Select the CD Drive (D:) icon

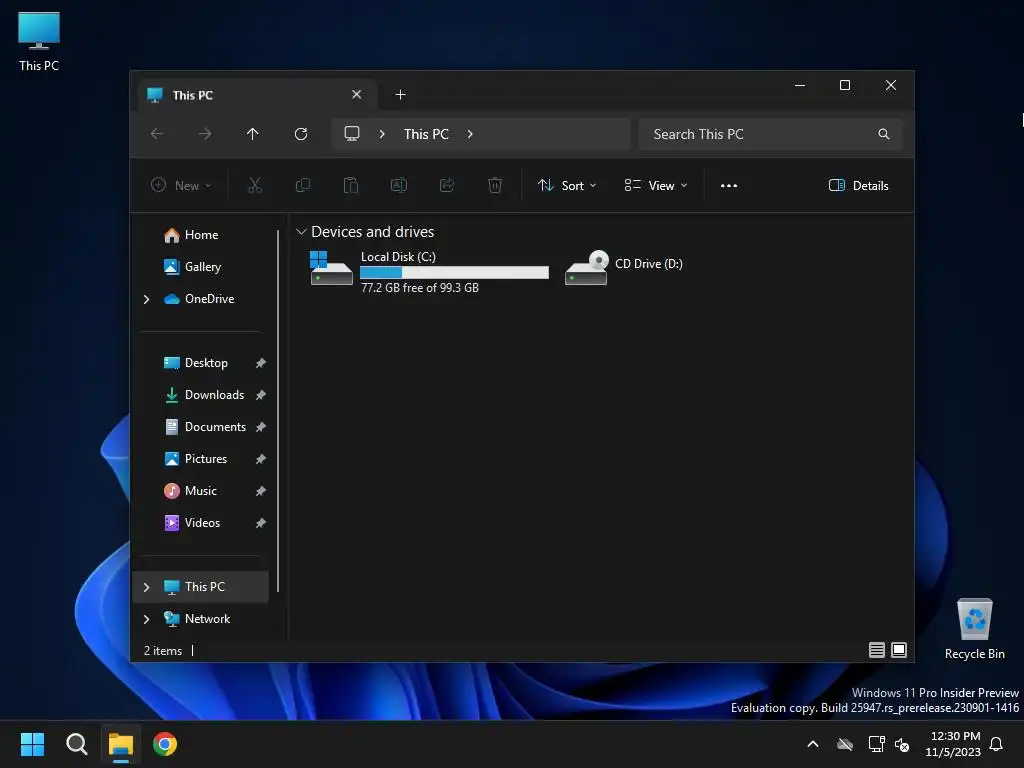pyautogui.click(x=586, y=268)
